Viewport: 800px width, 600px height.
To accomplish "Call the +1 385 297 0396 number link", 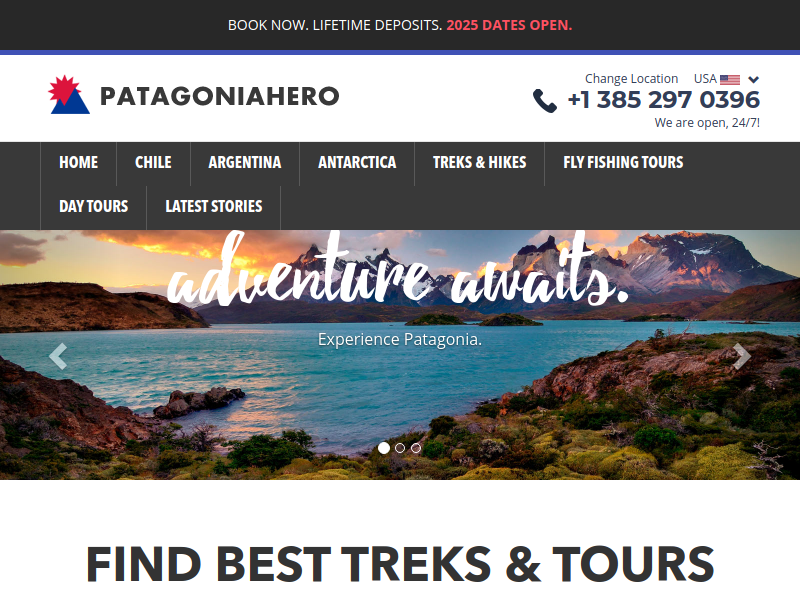I will point(664,99).
